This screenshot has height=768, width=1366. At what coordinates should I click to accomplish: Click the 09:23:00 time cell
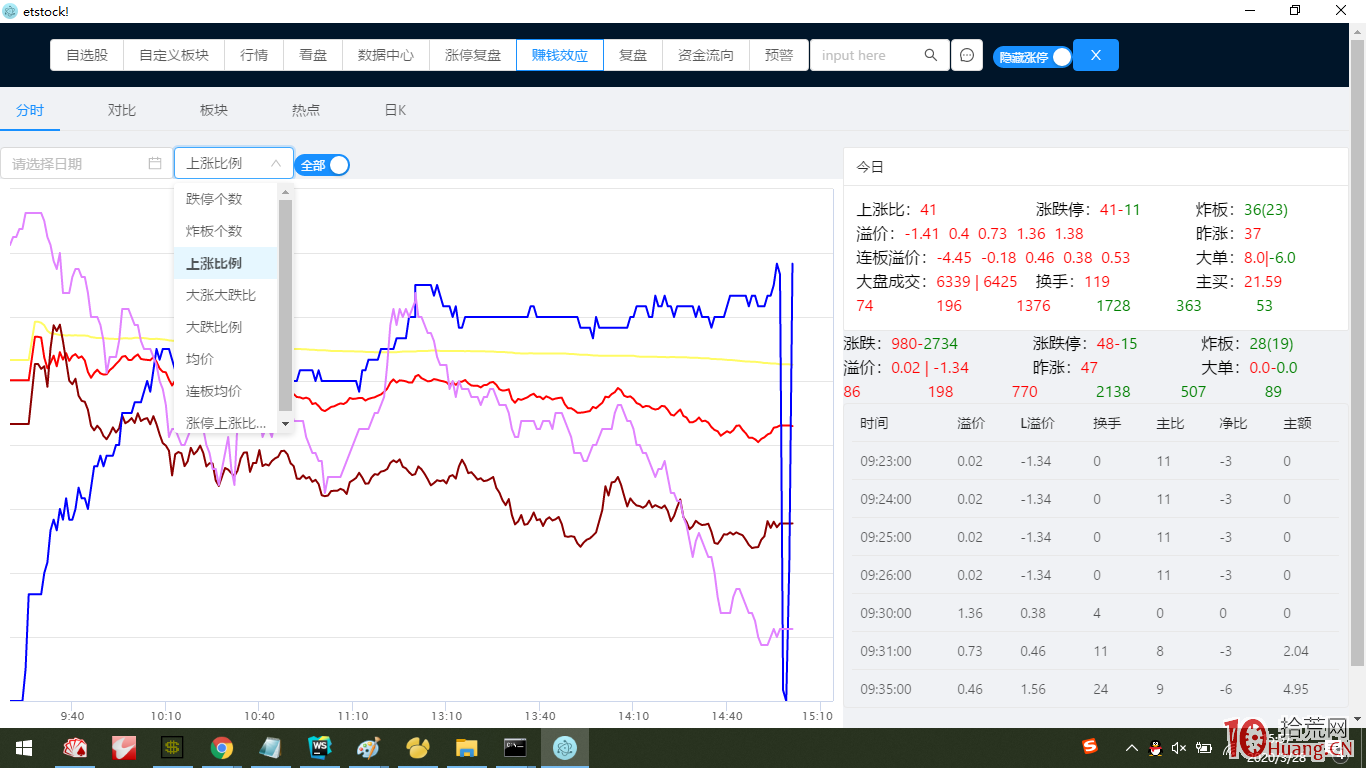[x=886, y=461]
